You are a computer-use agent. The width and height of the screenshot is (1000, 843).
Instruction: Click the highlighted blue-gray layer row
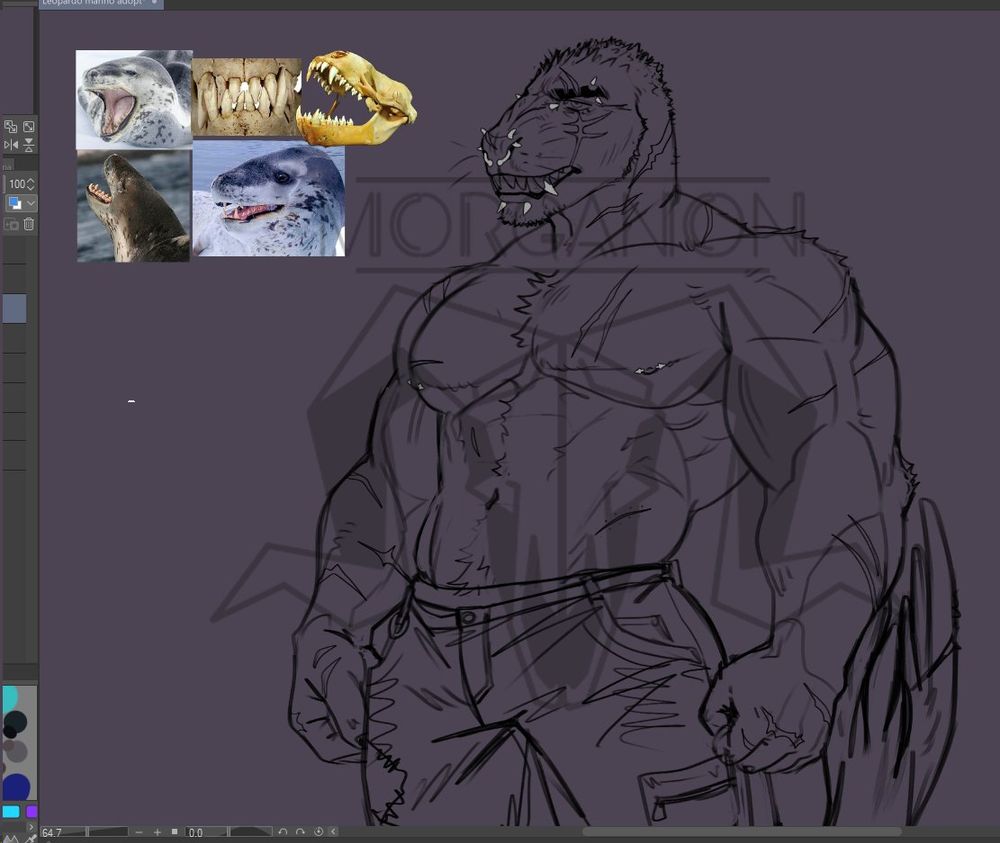14,309
